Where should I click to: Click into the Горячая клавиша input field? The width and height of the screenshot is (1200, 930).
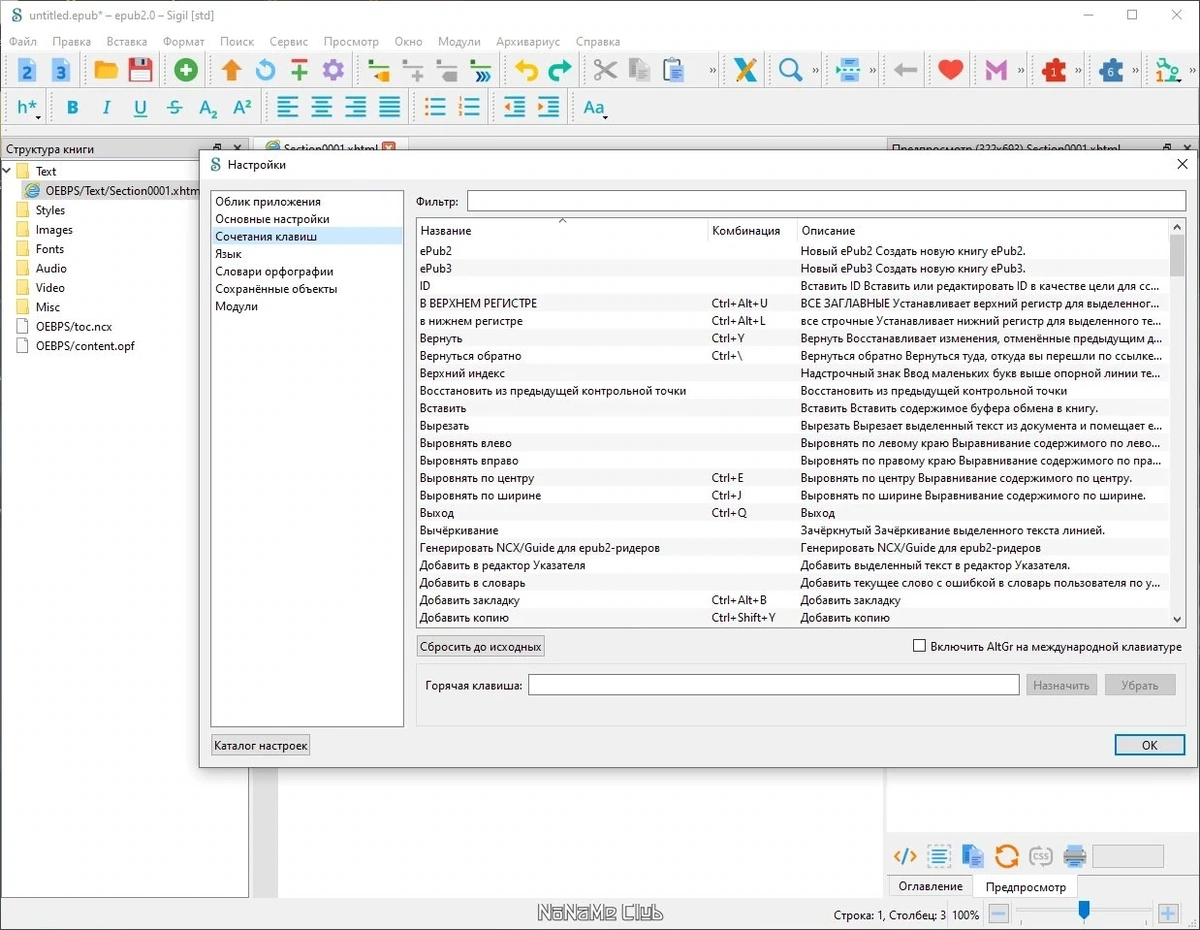(773, 685)
